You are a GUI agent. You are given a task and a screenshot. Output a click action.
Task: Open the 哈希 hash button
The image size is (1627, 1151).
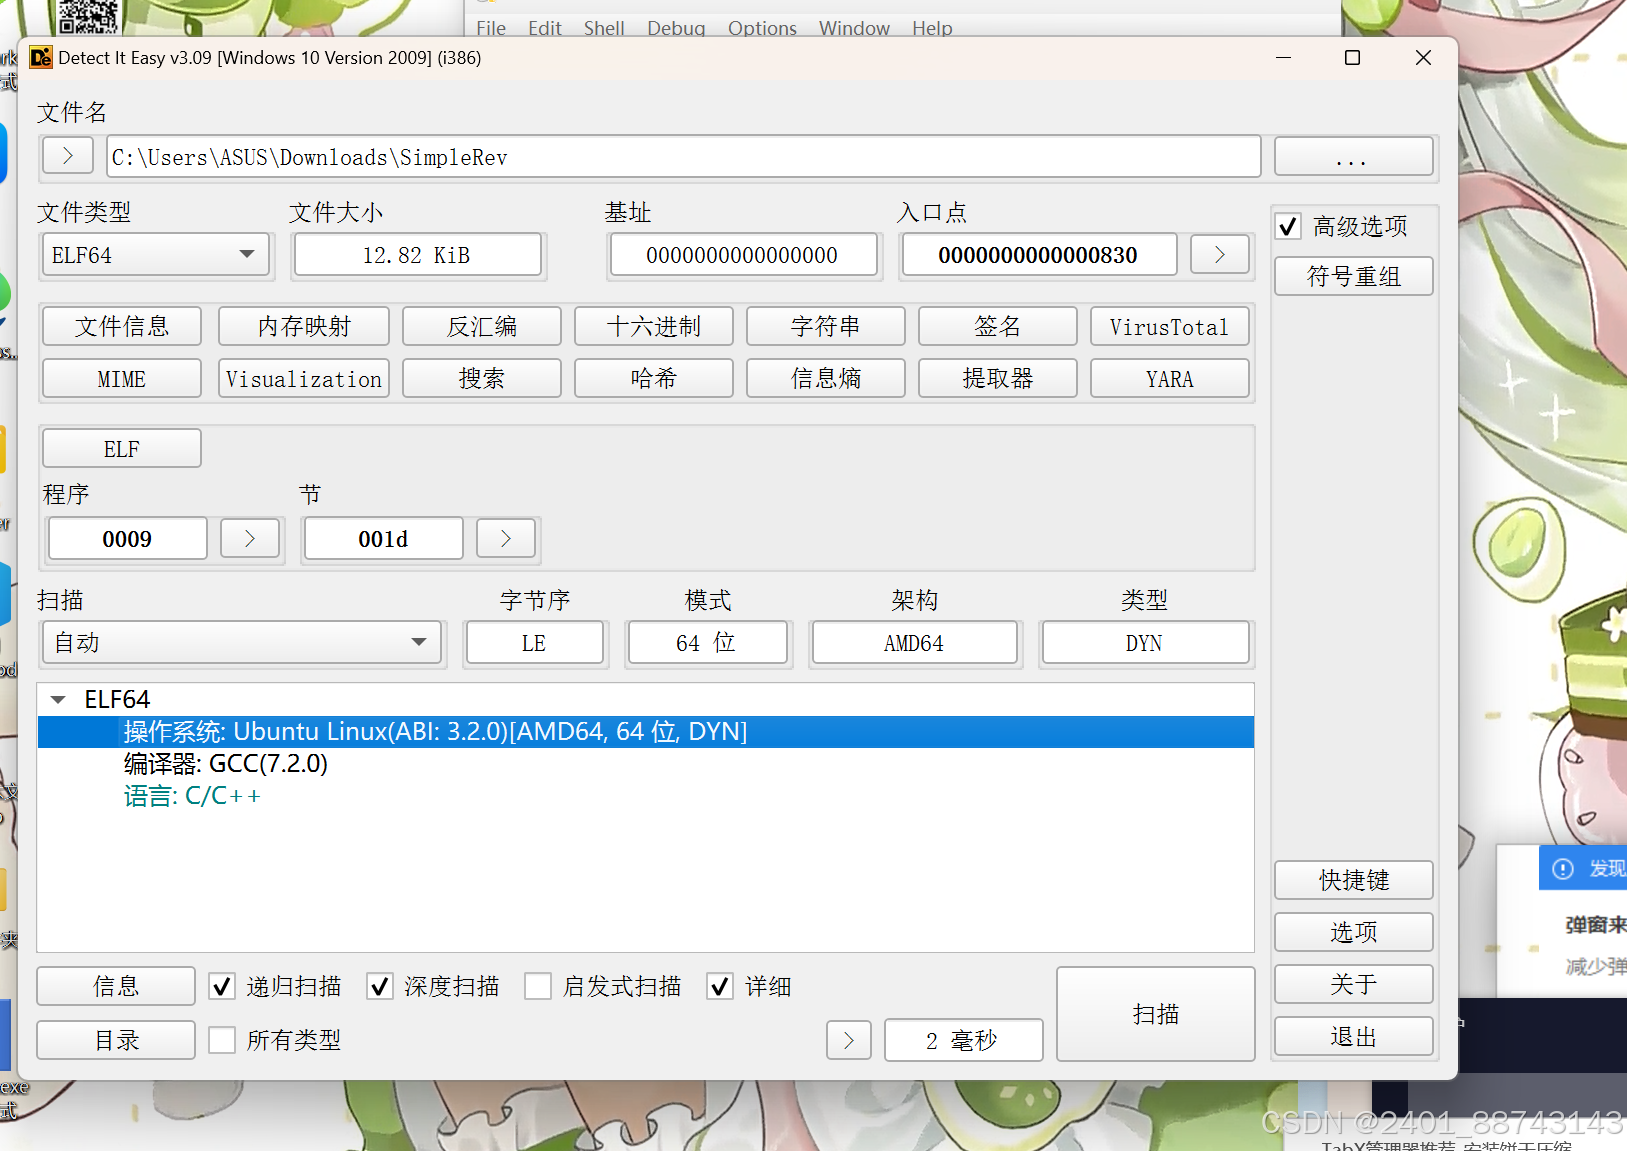654,378
